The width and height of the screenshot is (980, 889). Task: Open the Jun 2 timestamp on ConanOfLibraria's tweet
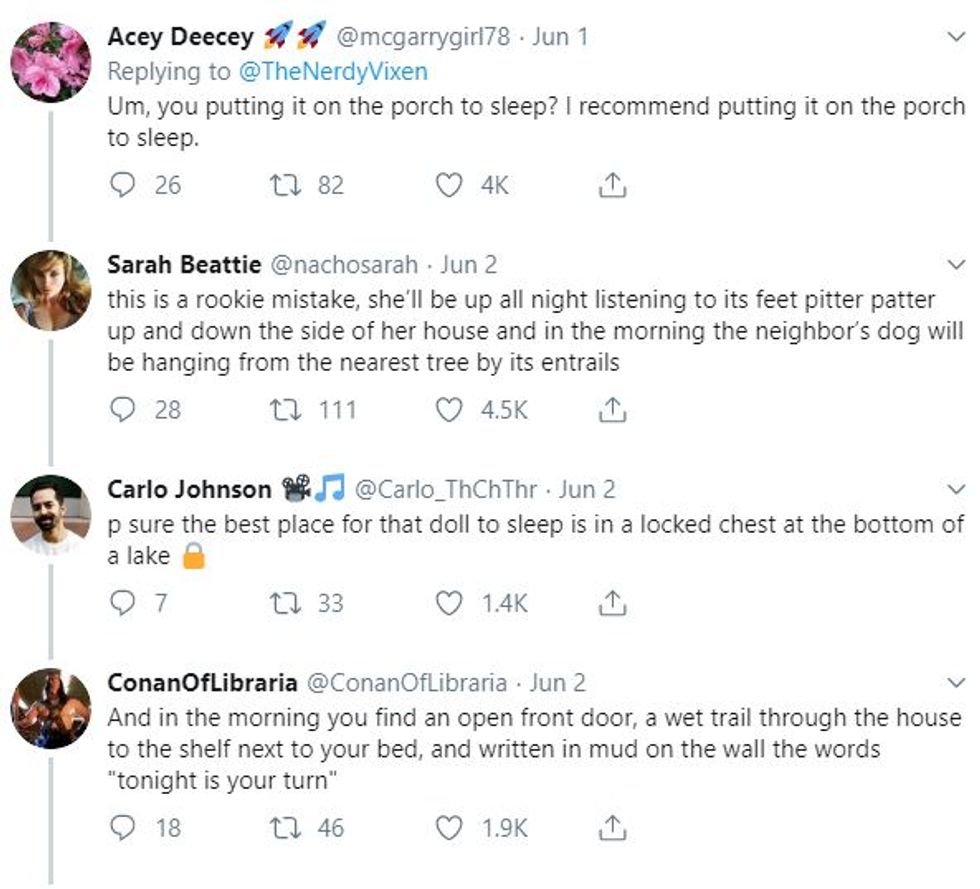click(x=557, y=683)
